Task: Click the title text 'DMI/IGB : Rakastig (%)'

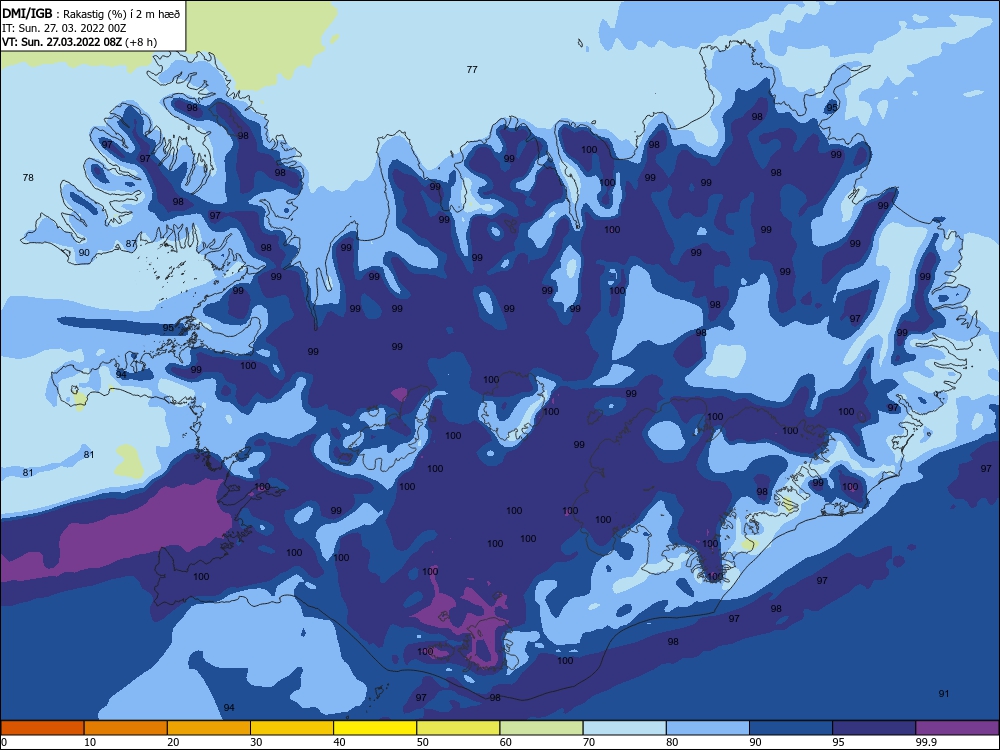Action: coord(66,14)
